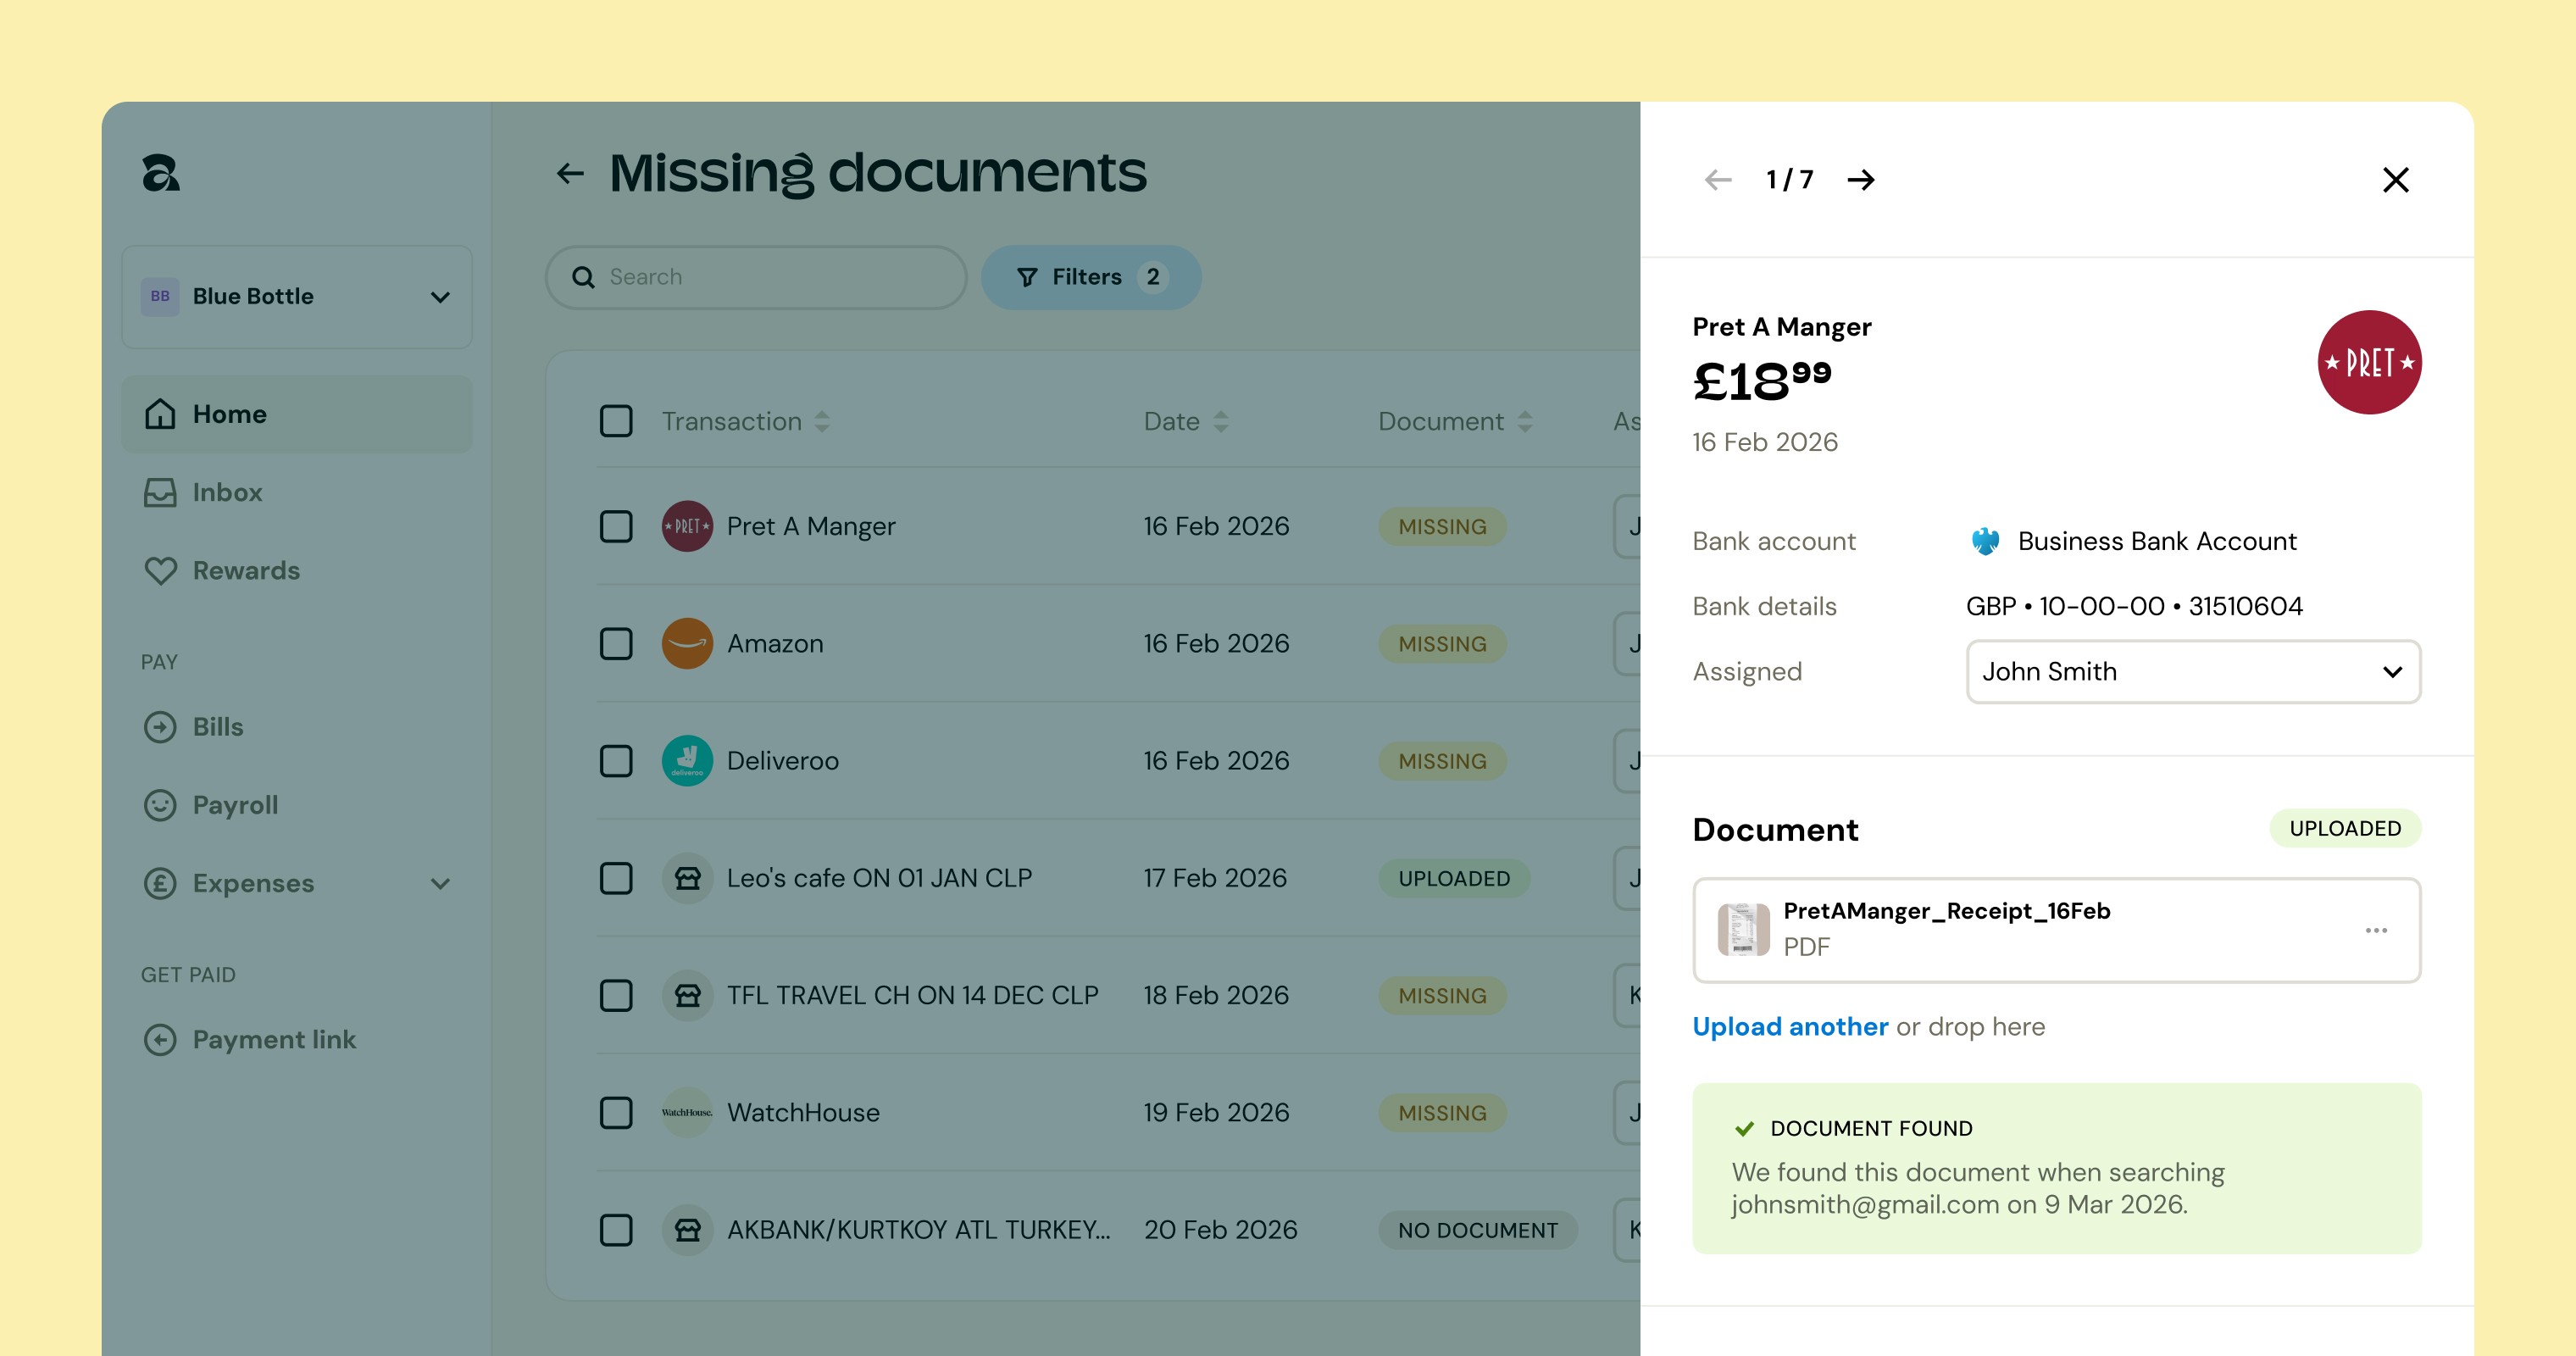Open receipt PDF thumbnail preview
Viewport: 2576px width, 1356px height.
(1742, 929)
